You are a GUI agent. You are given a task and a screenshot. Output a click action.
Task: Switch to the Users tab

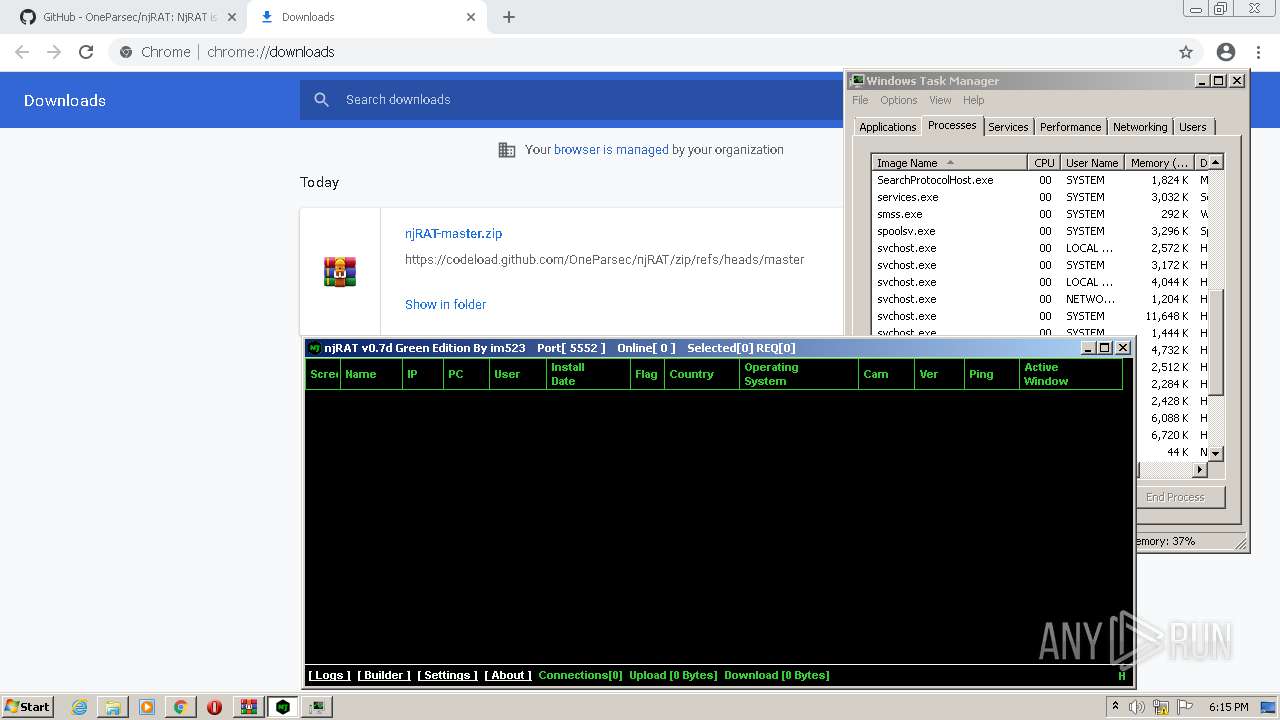pos(1193,127)
